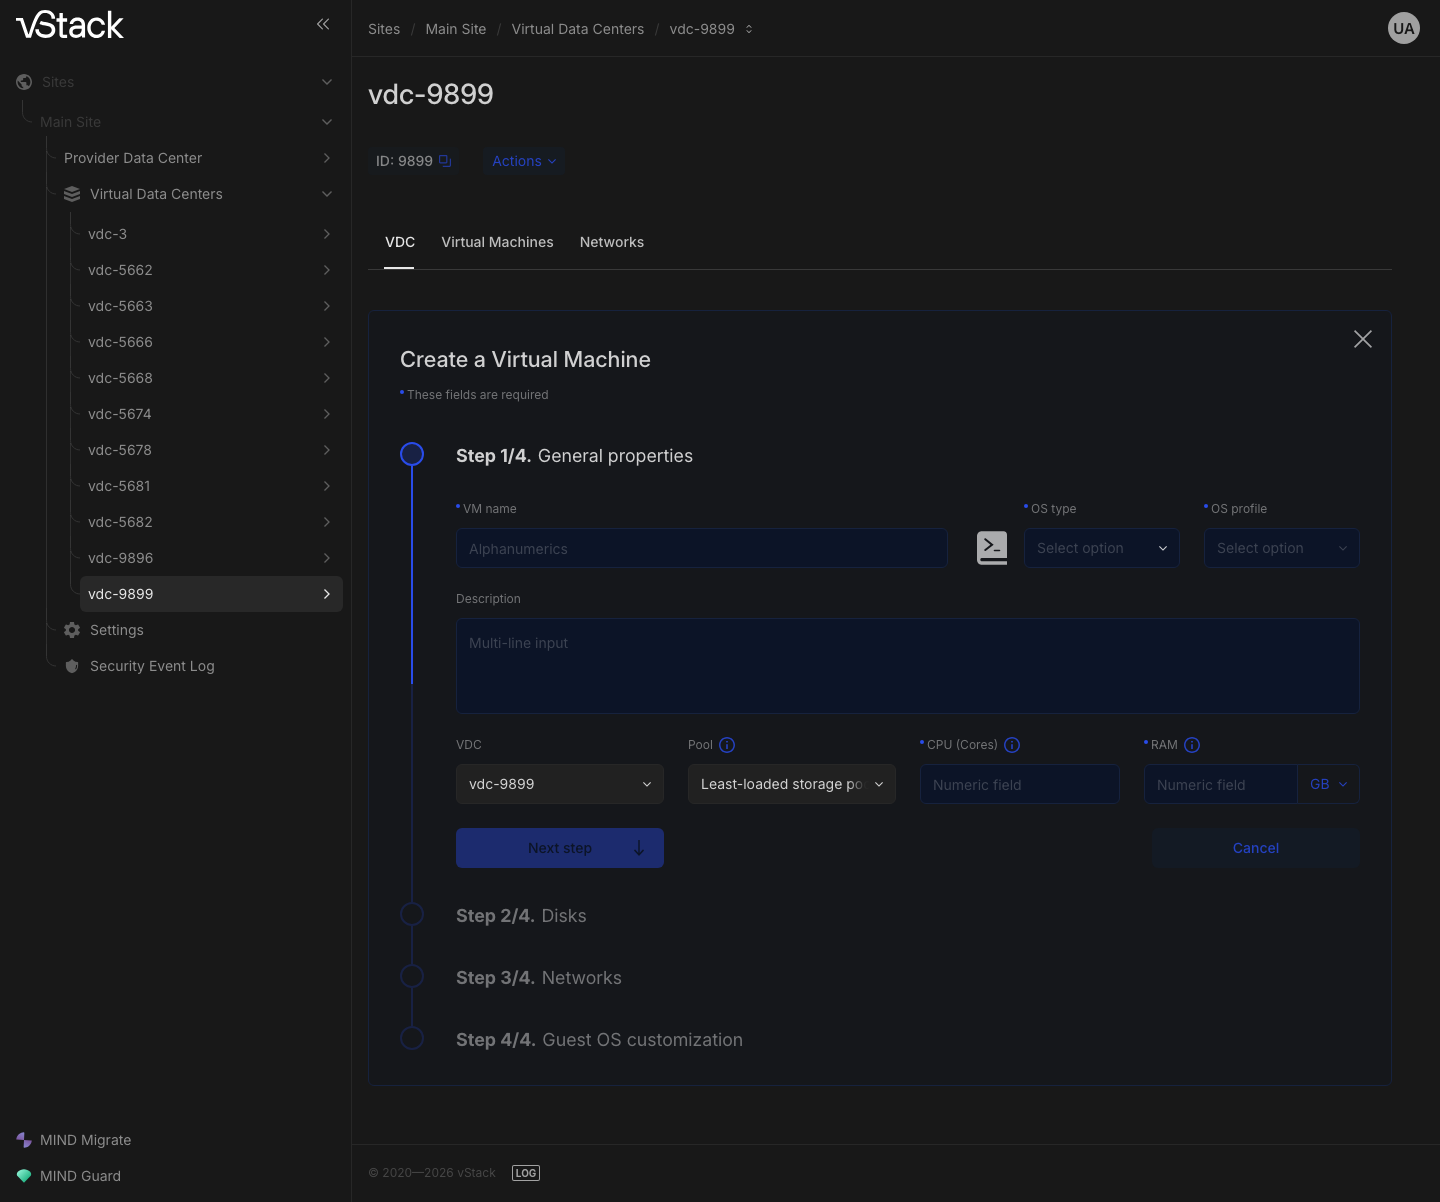This screenshot has height=1202, width=1440.
Task: Open the VDC dropdown showing vdc-9899
Action: point(560,784)
